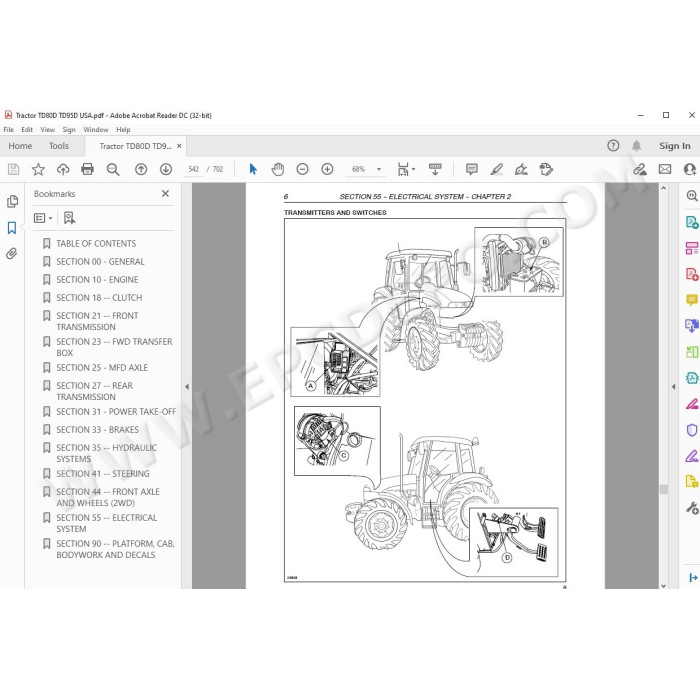Upload file to cloud icon
Viewport: 700px width, 700px height.
[x=63, y=169]
